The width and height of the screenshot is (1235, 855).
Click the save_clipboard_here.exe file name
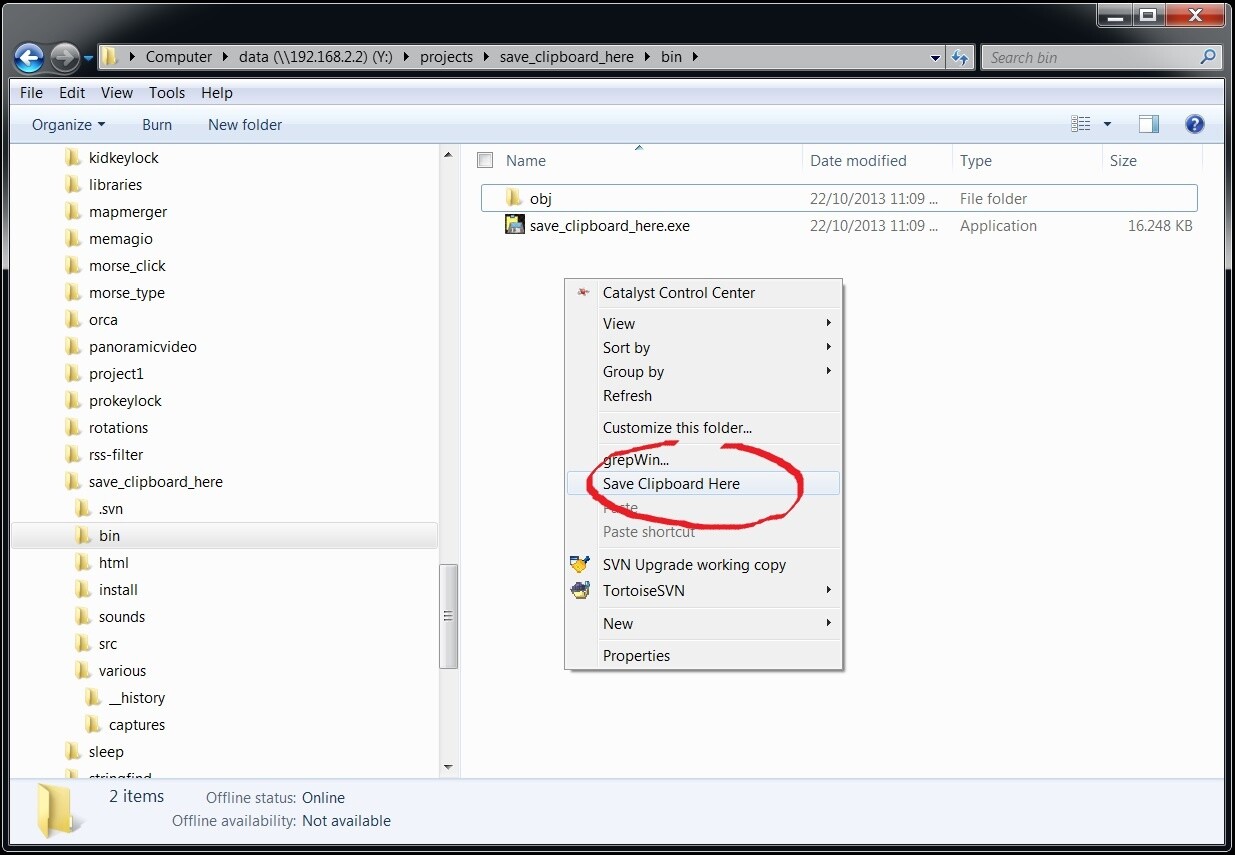coord(610,225)
